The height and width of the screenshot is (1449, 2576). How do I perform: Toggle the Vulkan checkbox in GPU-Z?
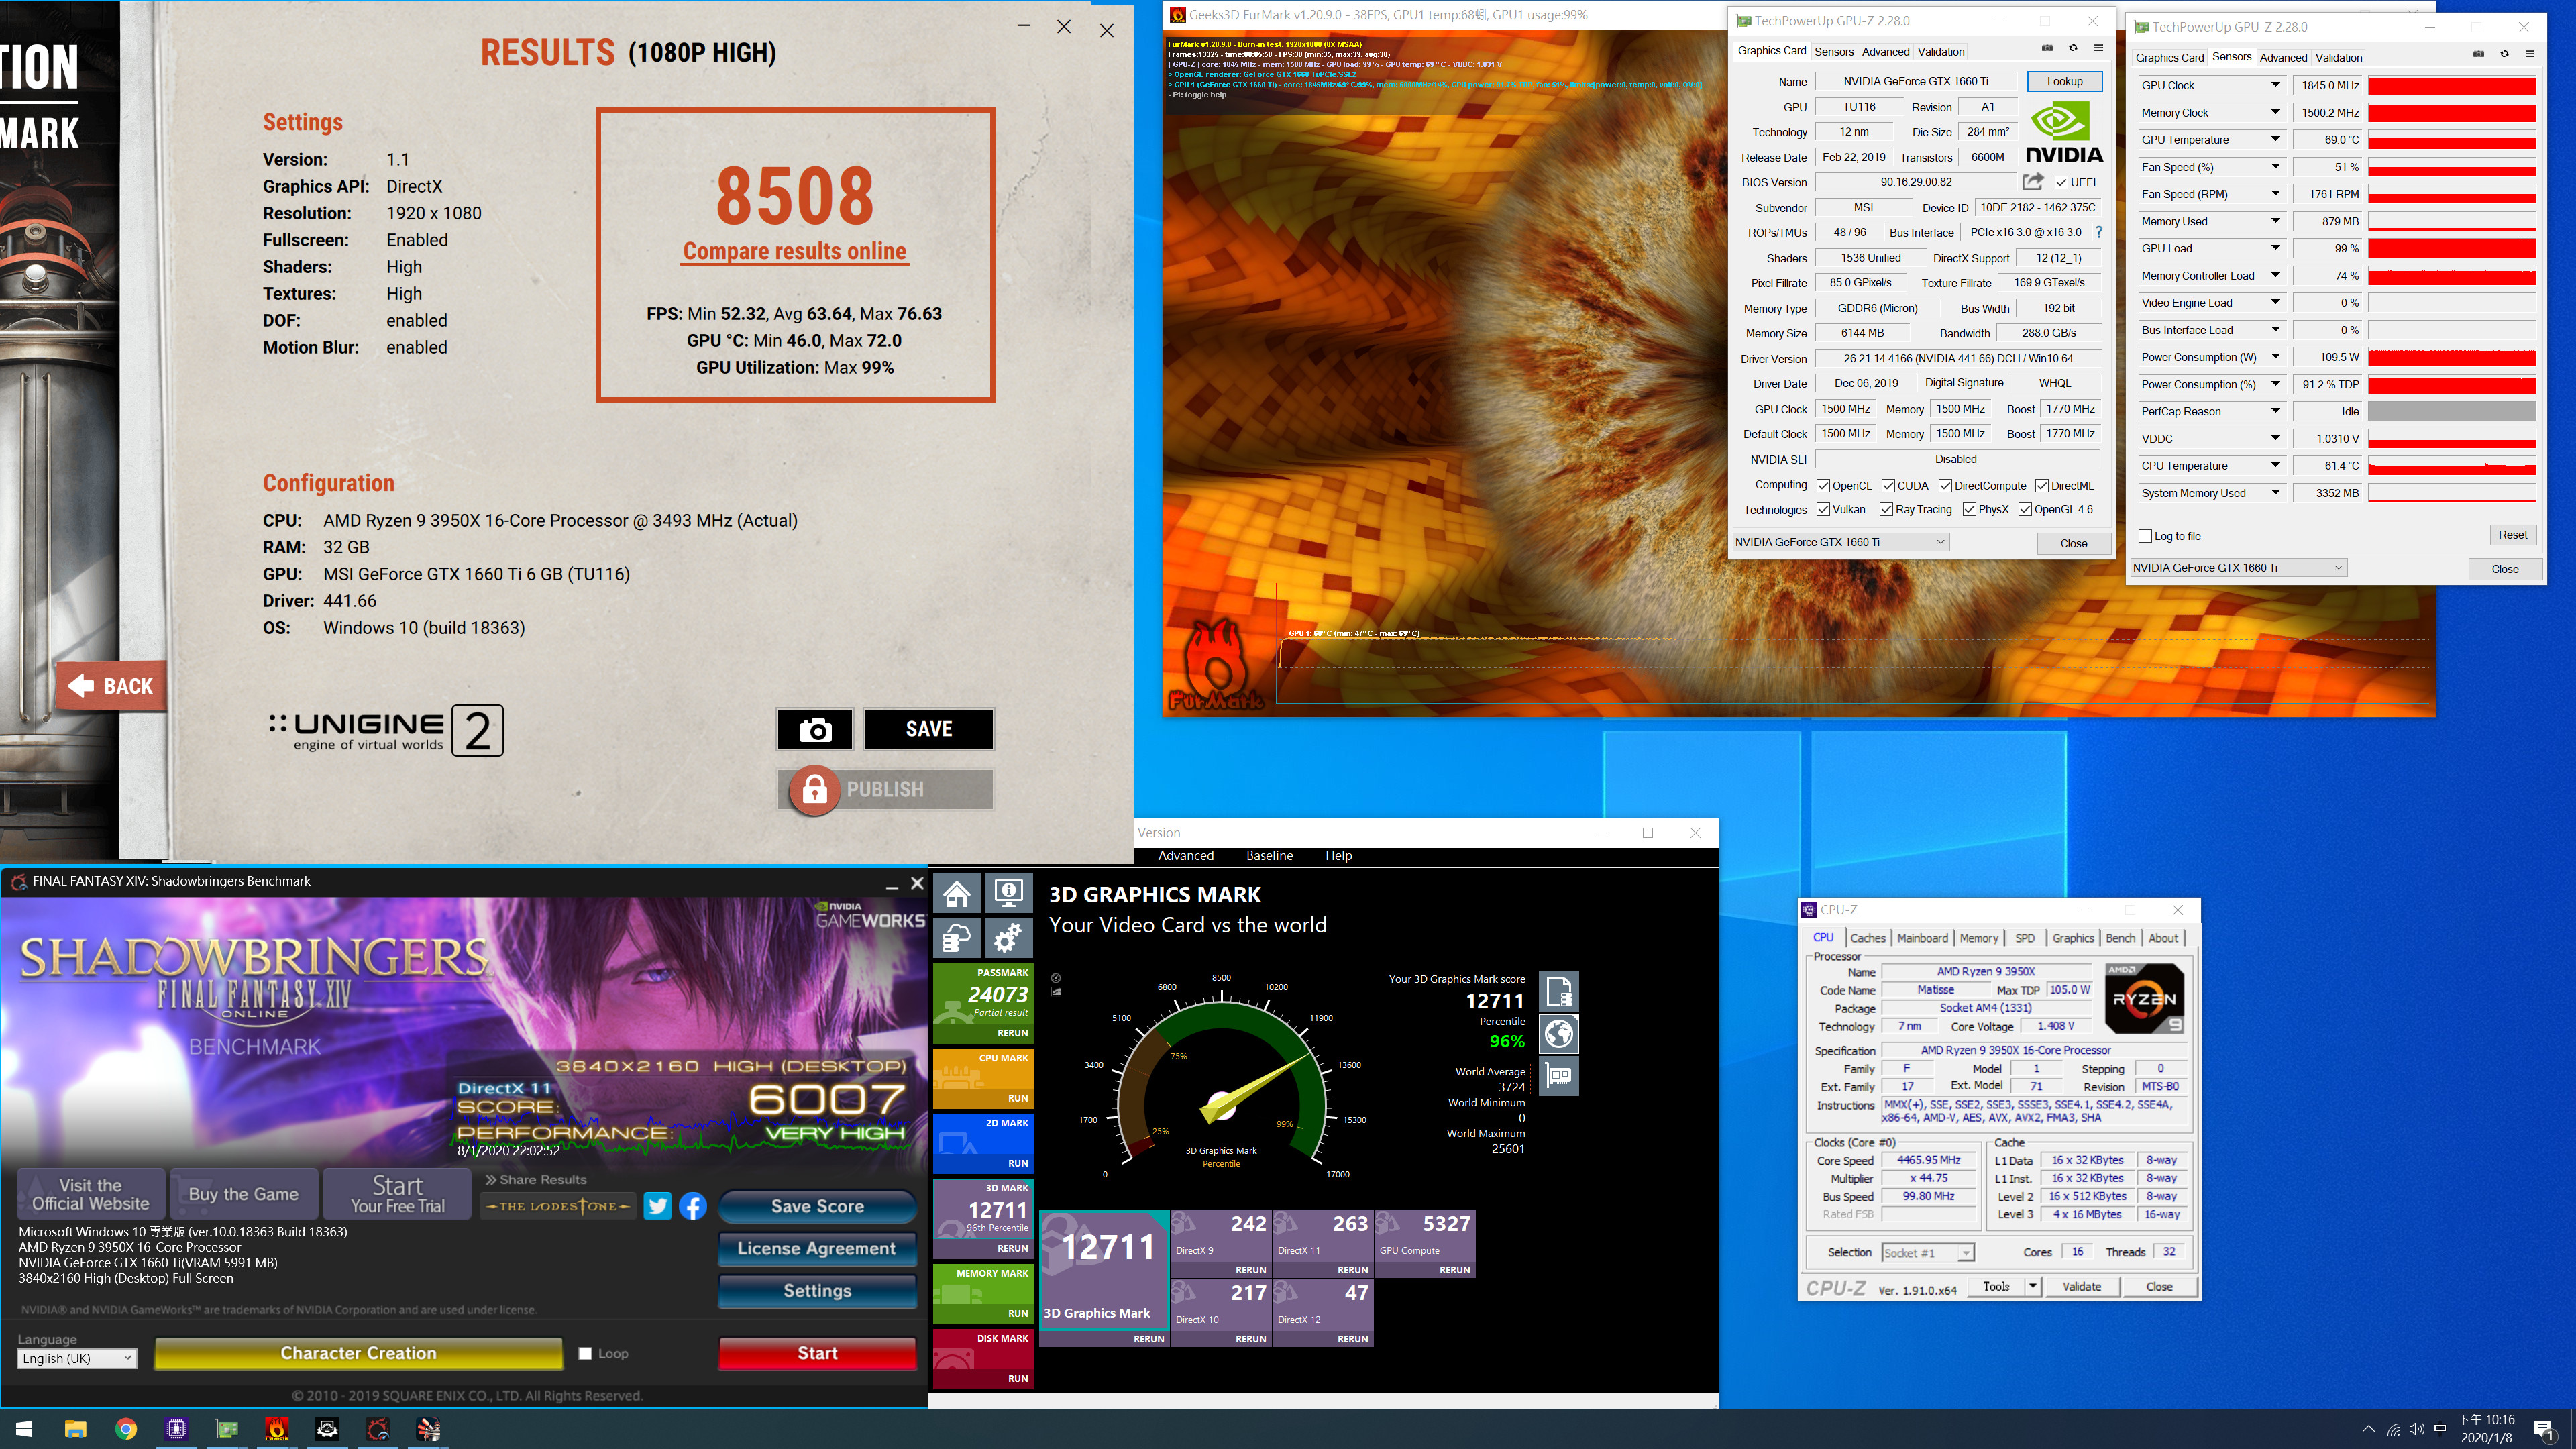(1823, 509)
